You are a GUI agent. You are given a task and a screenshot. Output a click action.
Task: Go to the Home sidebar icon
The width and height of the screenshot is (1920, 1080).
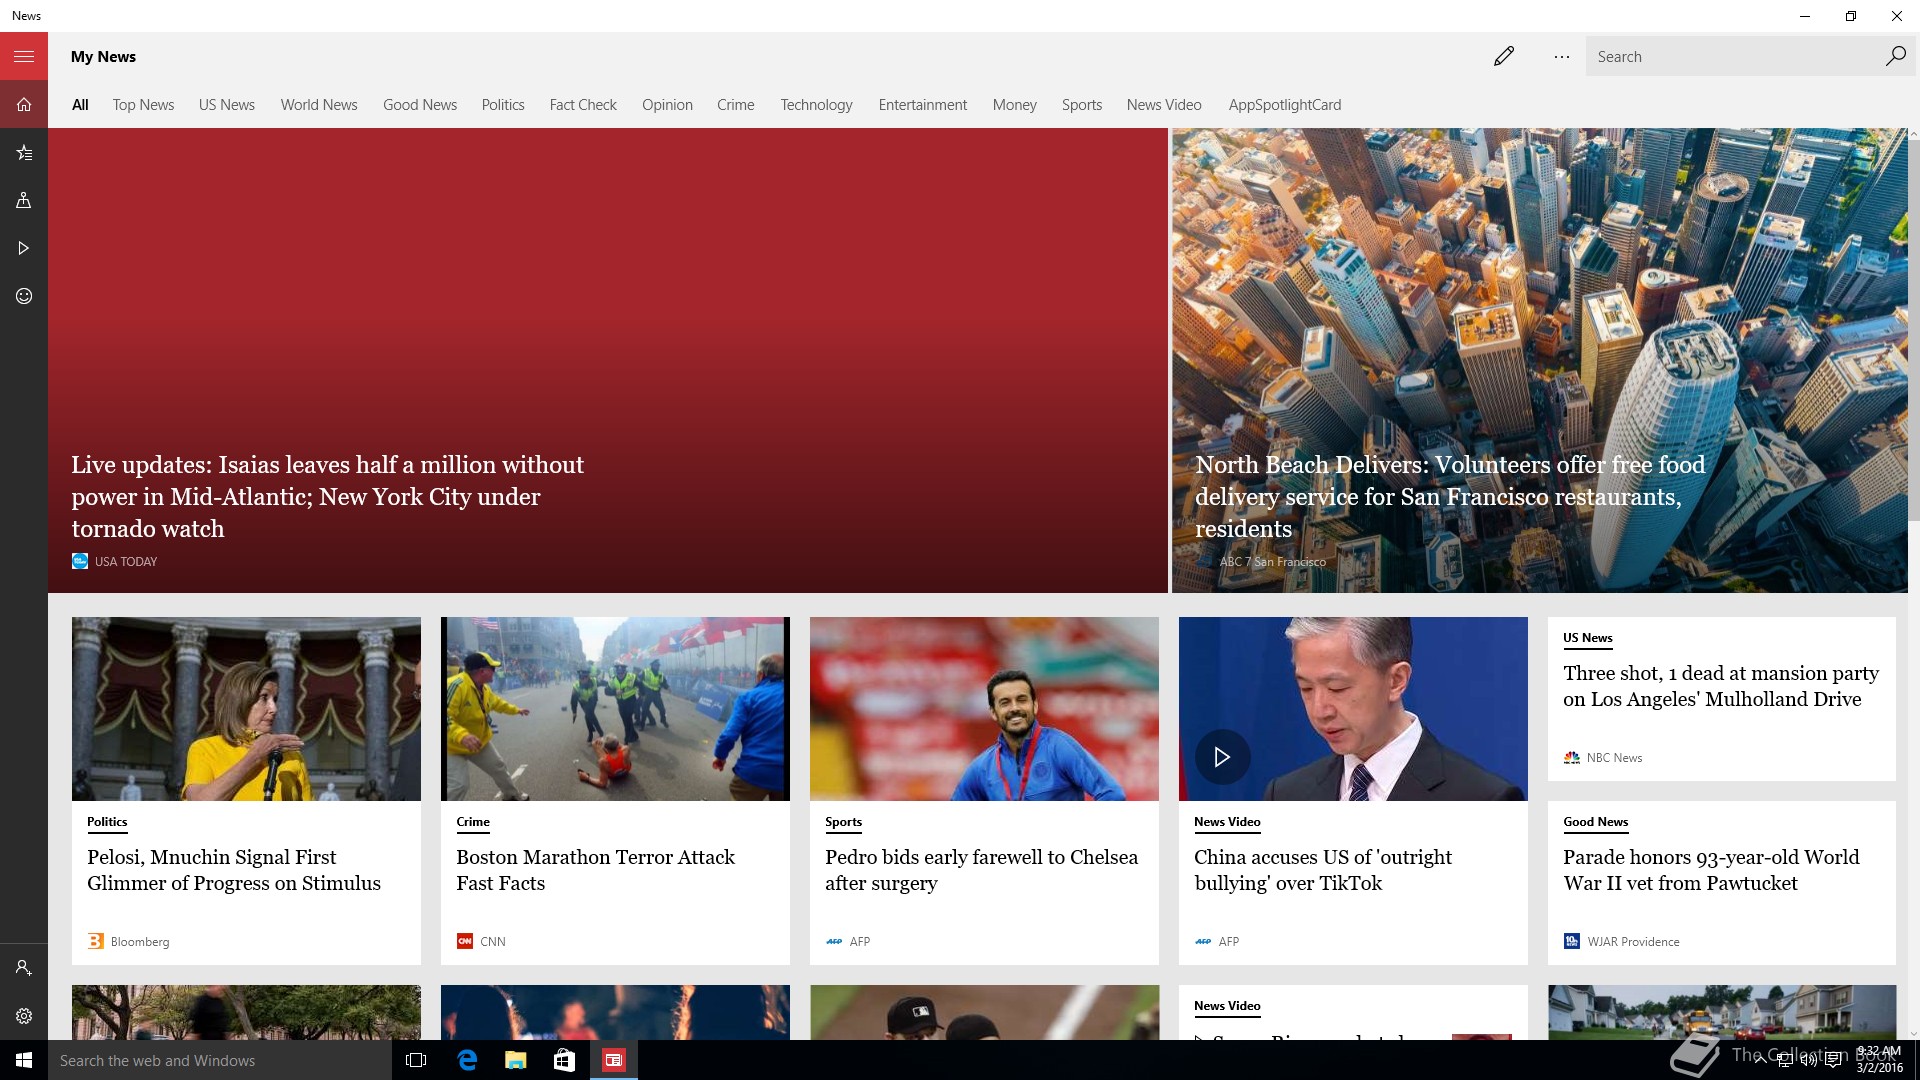(24, 105)
